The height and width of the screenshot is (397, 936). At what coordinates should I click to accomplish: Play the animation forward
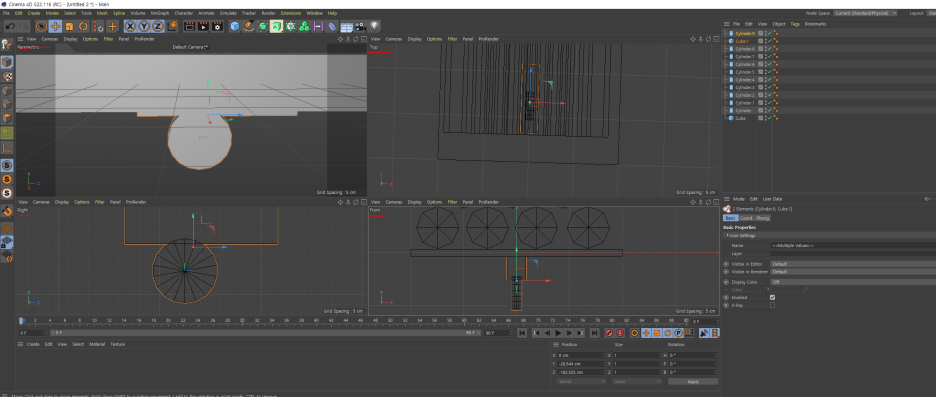[x=559, y=333]
